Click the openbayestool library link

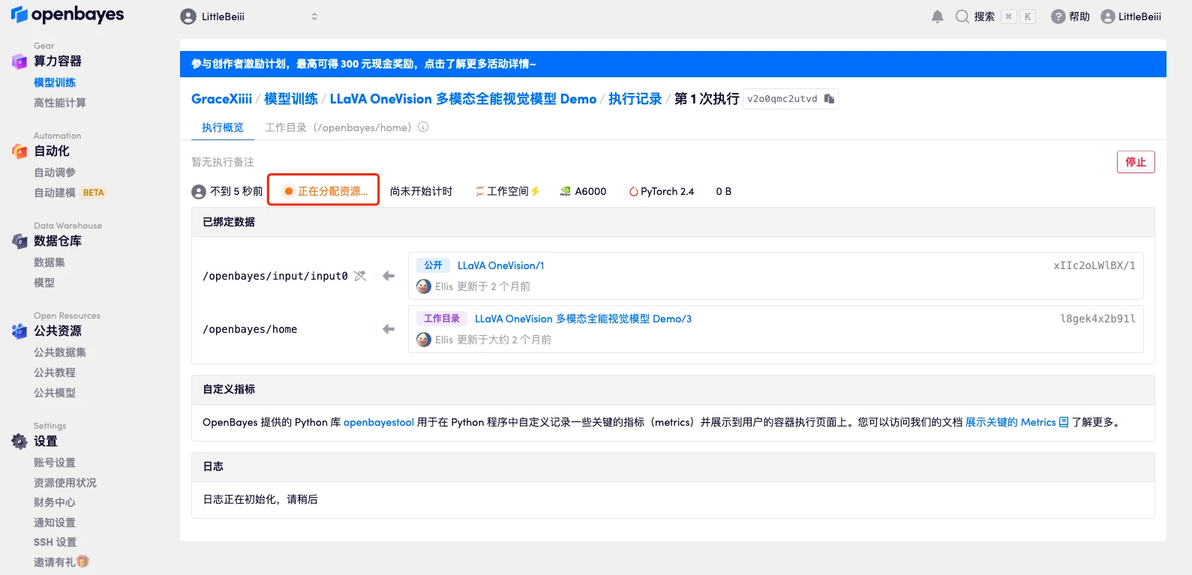[379, 421]
